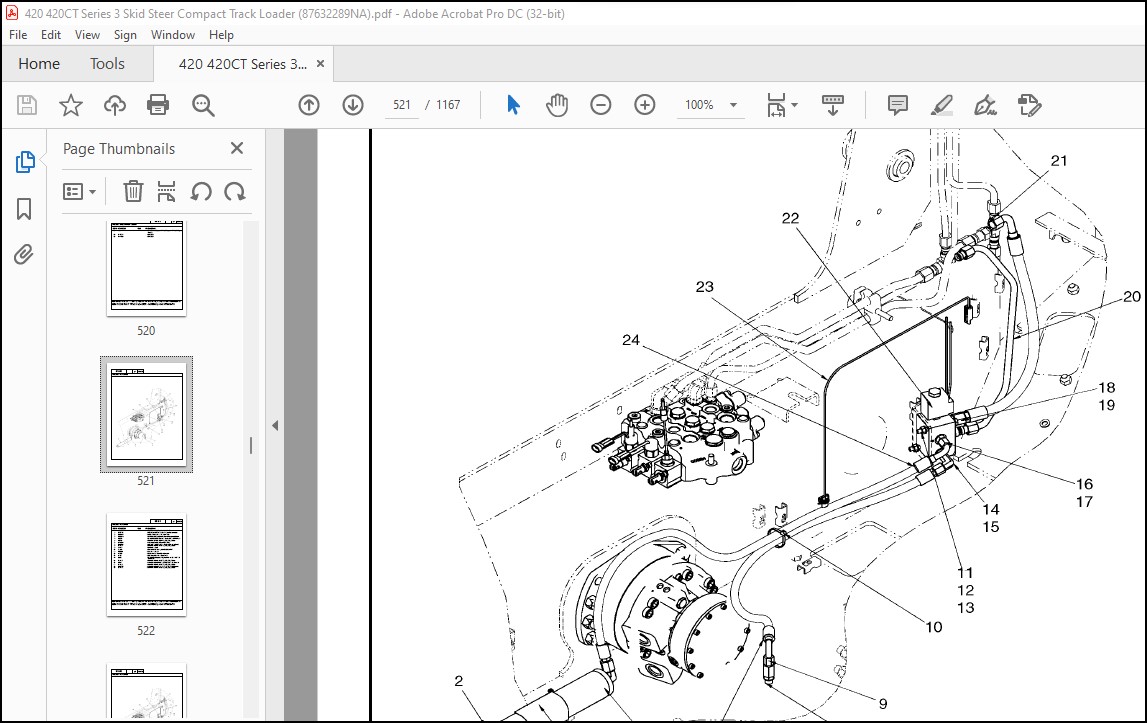Insert pages using the insert pages icon

pos(167,191)
